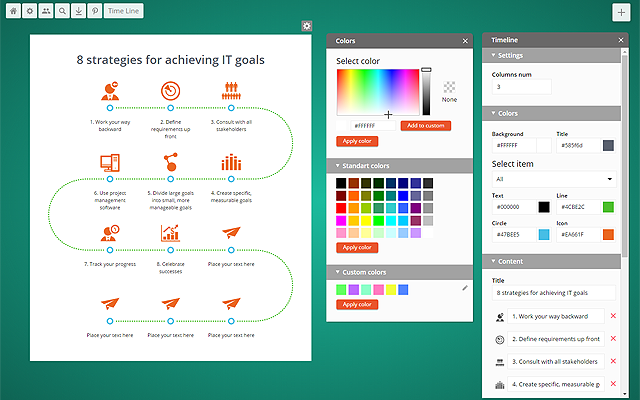Delete the 'Create specific, measurable' item
The image size is (640, 400).
(613, 384)
